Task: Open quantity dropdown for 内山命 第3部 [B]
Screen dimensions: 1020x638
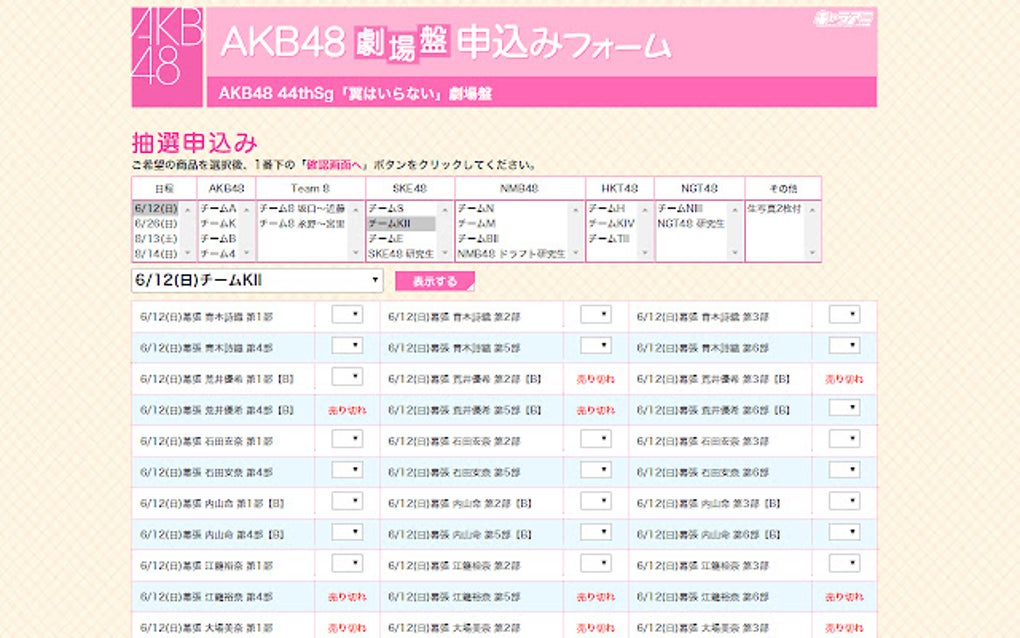Action: (845, 501)
